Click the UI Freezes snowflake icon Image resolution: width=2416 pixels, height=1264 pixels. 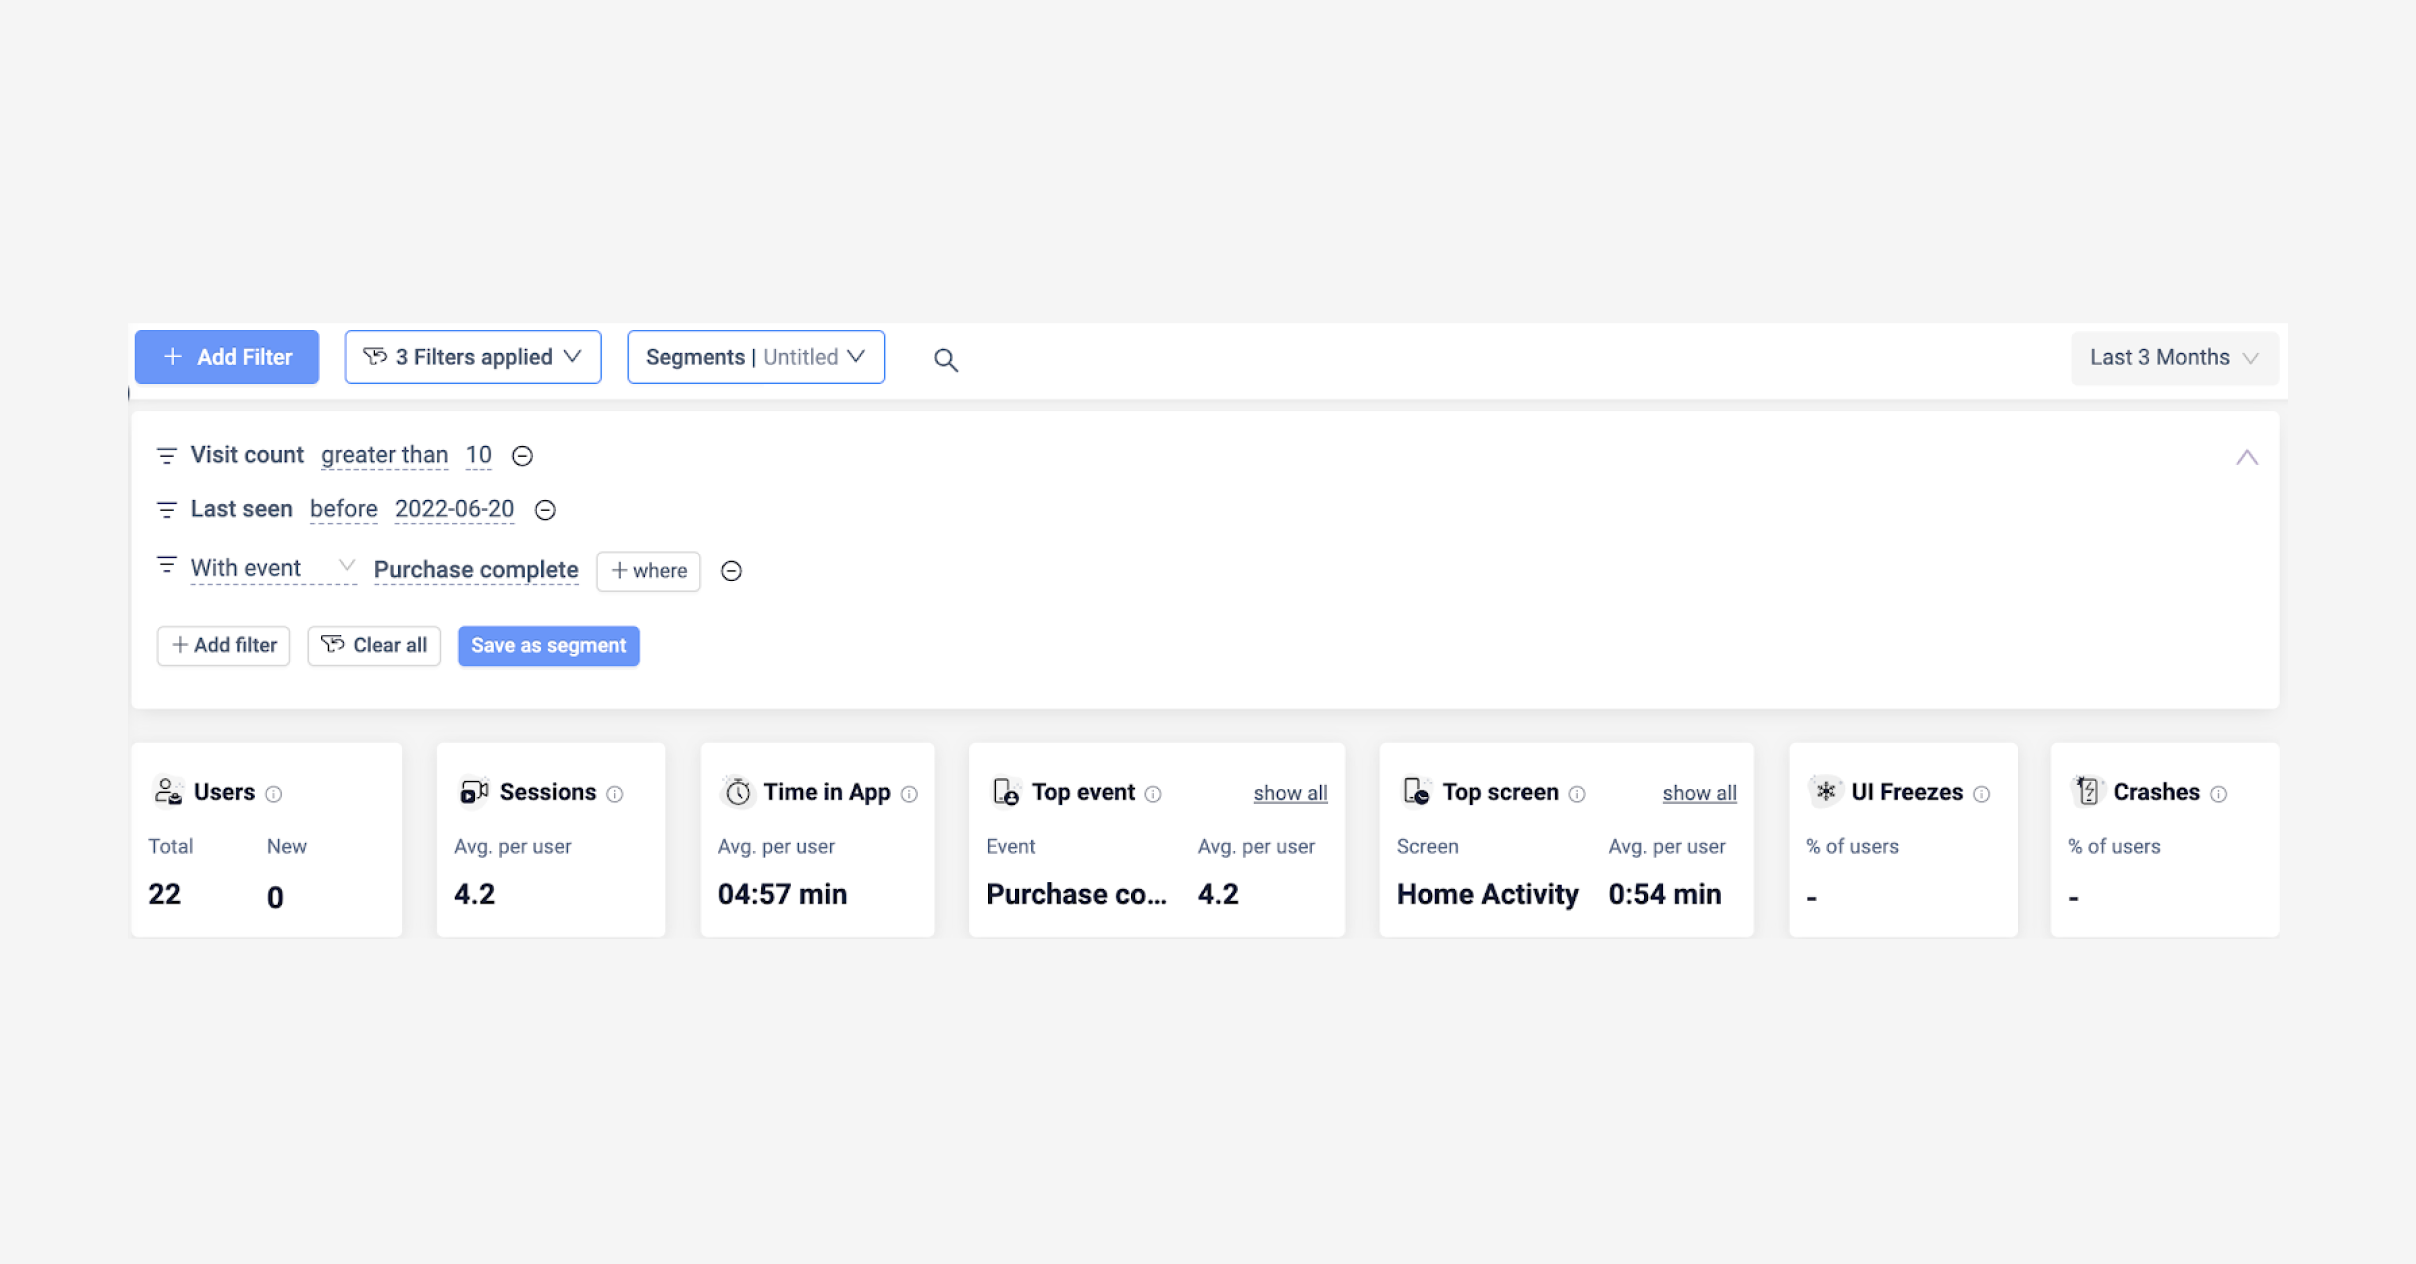click(x=1825, y=791)
